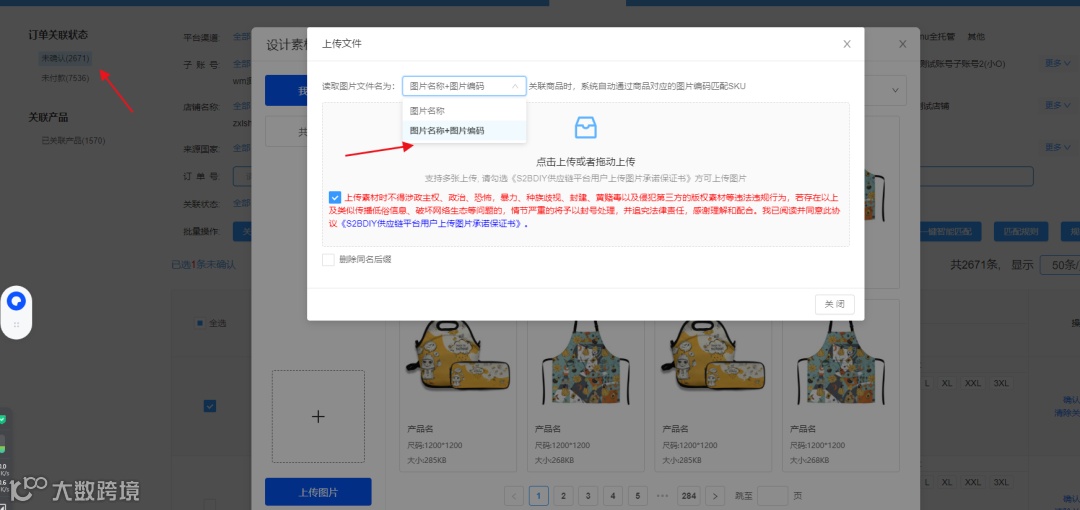Click the 跳至 page number input
Viewport: 1080px width, 510px height.
click(x=772, y=495)
